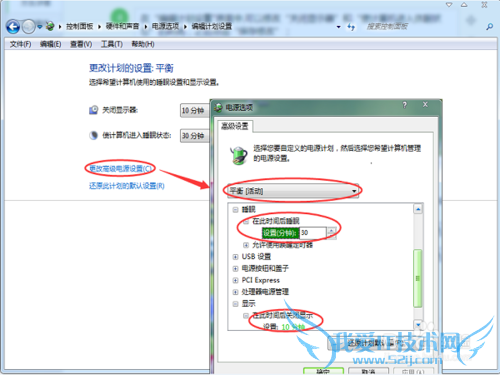Click 还原此计划的默认设置(R) link

coord(127,186)
